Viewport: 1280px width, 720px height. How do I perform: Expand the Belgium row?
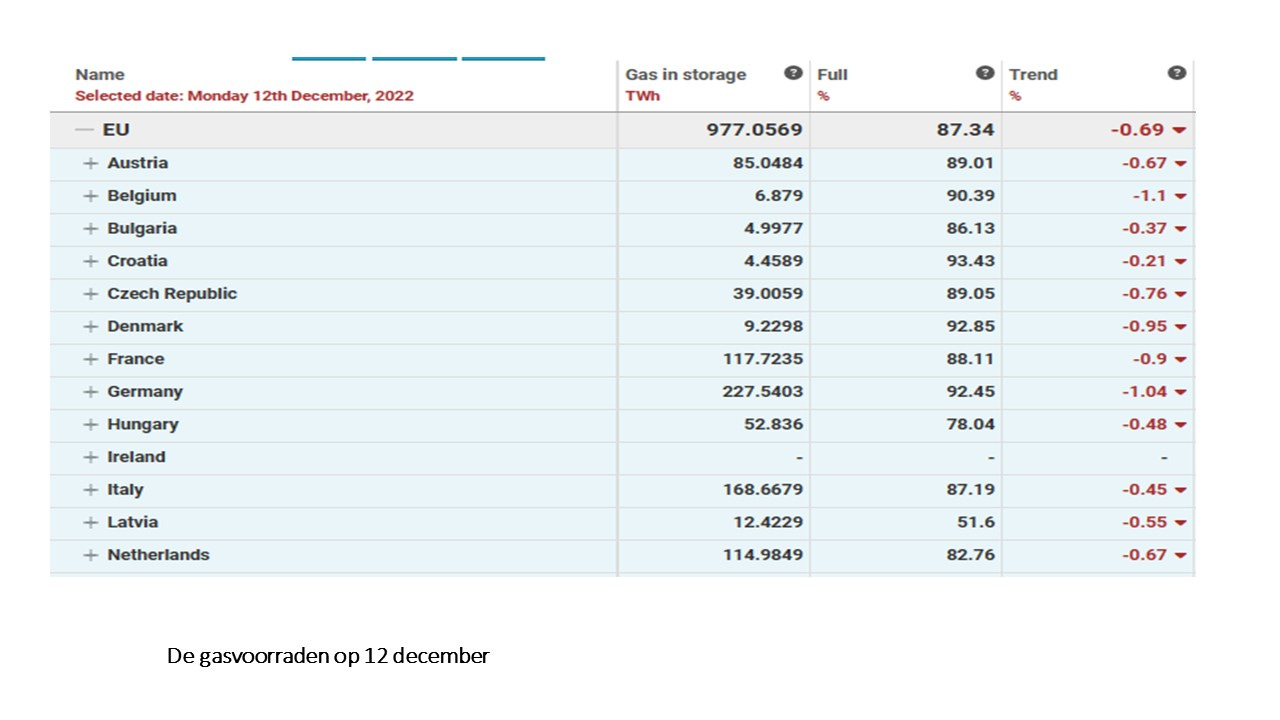[x=91, y=196]
